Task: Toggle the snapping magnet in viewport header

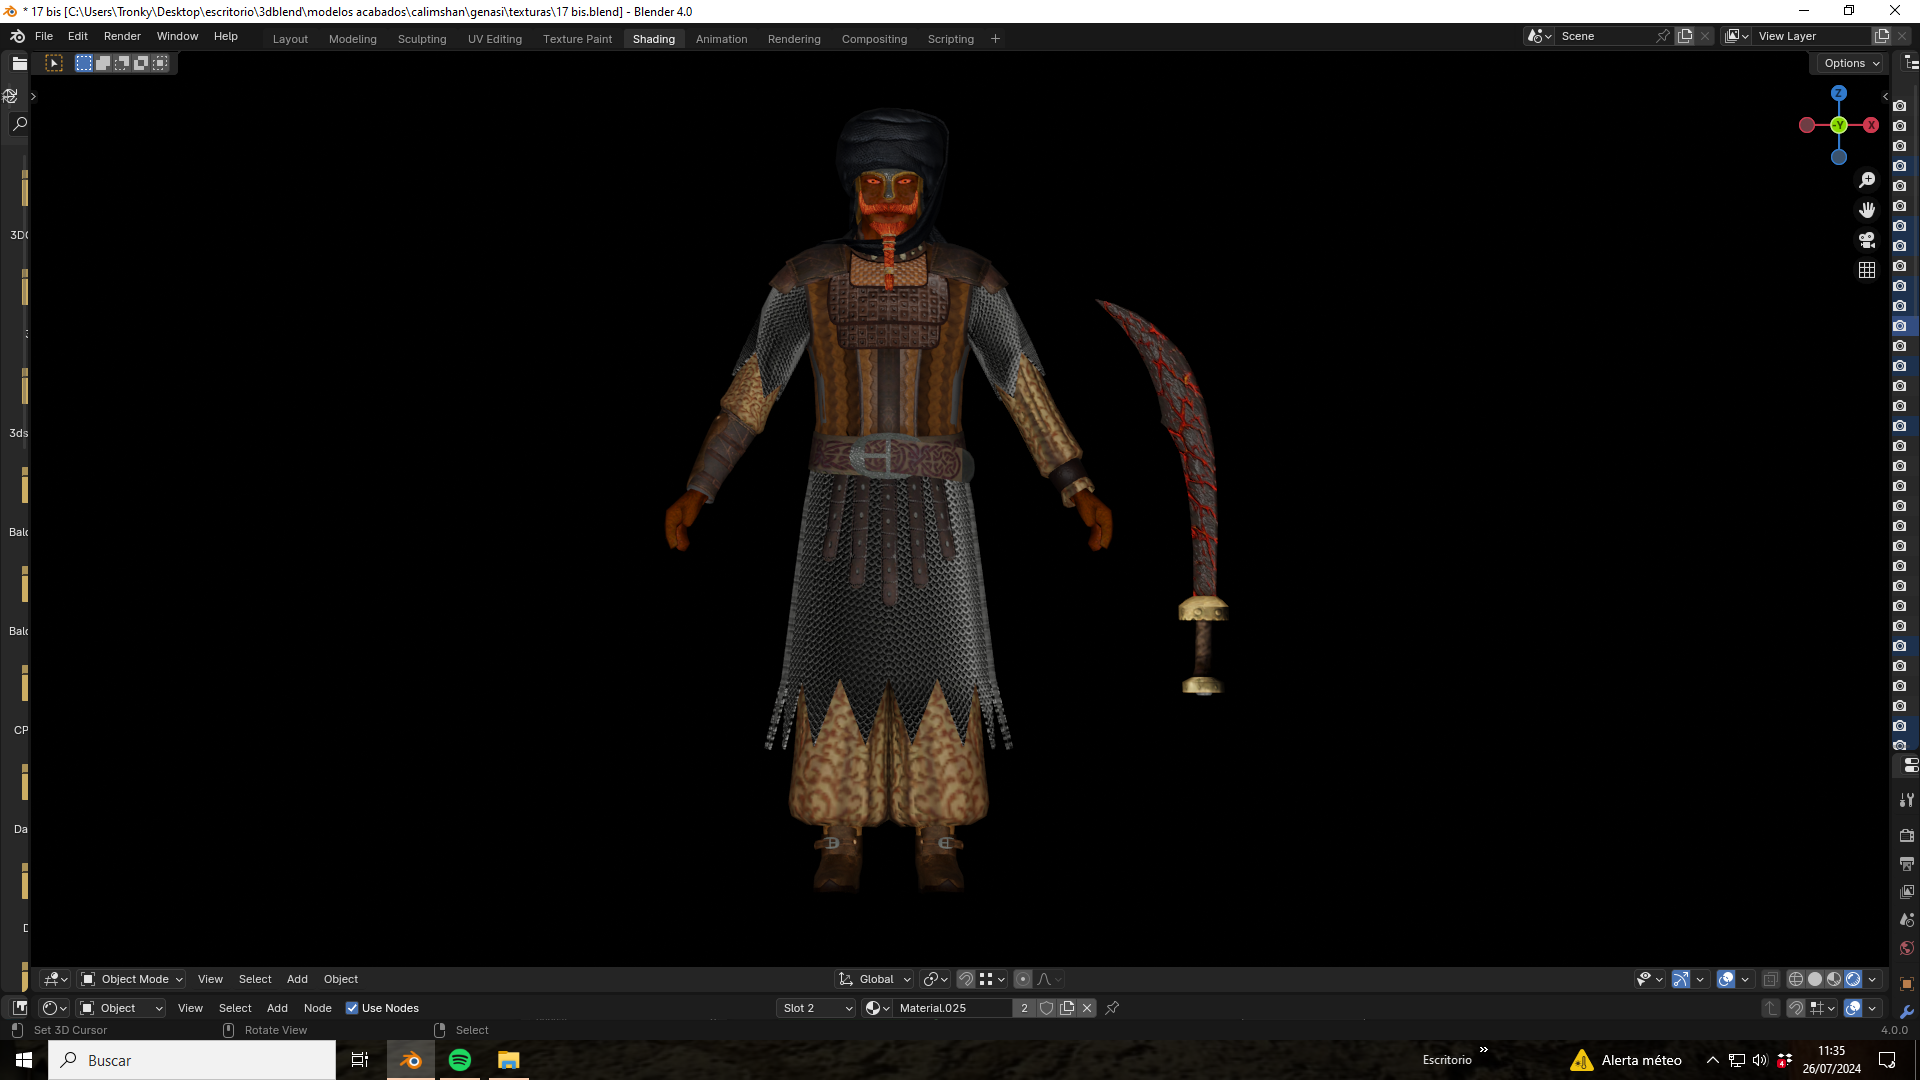Action: pyautogui.click(x=966, y=979)
